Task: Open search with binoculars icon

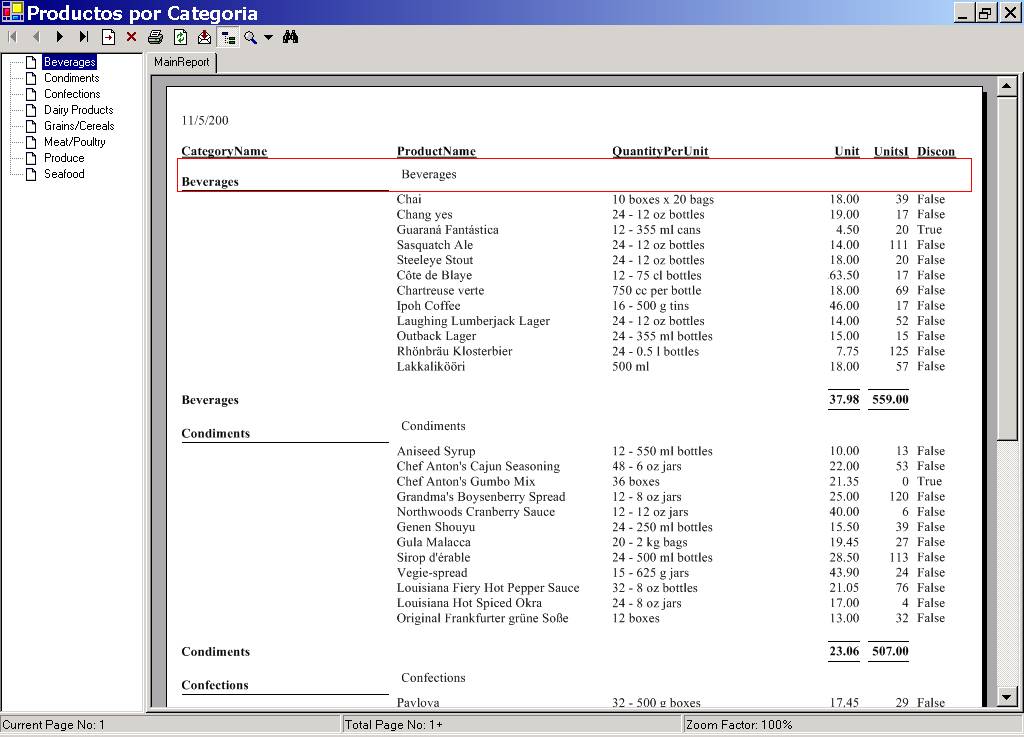Action: [291, 37]
